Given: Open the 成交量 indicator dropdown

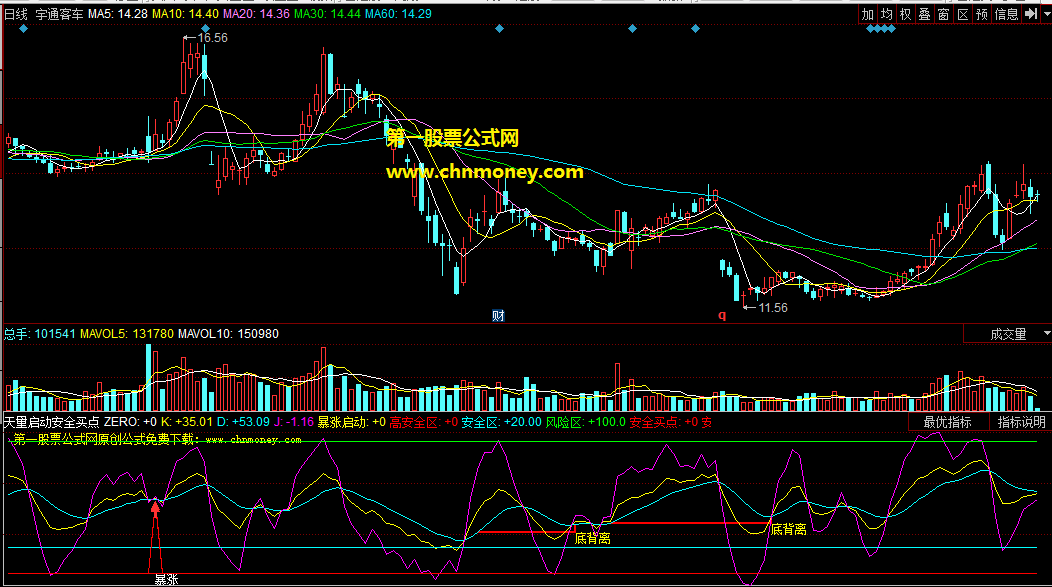Looking at the screenshot, I should [x=1008, y=333].
